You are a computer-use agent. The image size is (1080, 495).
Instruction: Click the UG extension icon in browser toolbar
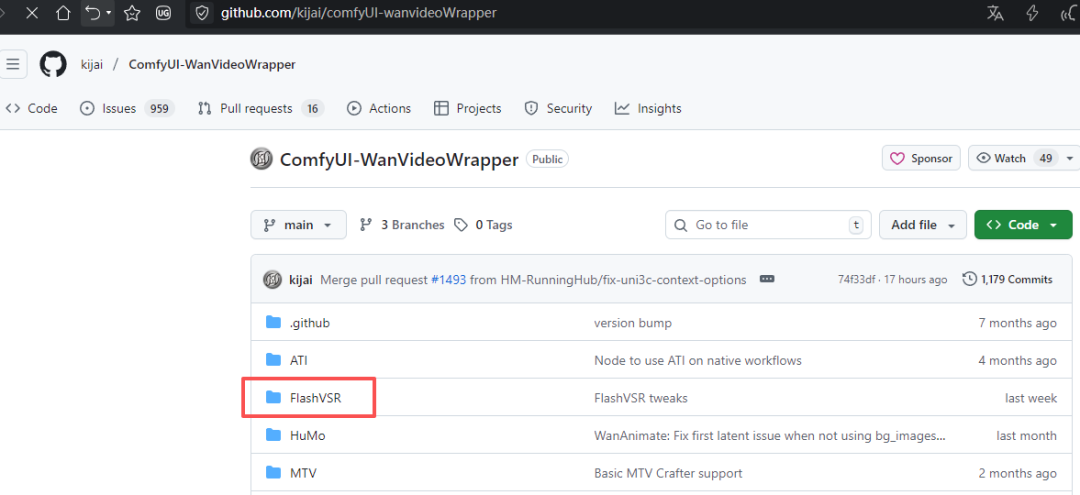tap(163, 13)
